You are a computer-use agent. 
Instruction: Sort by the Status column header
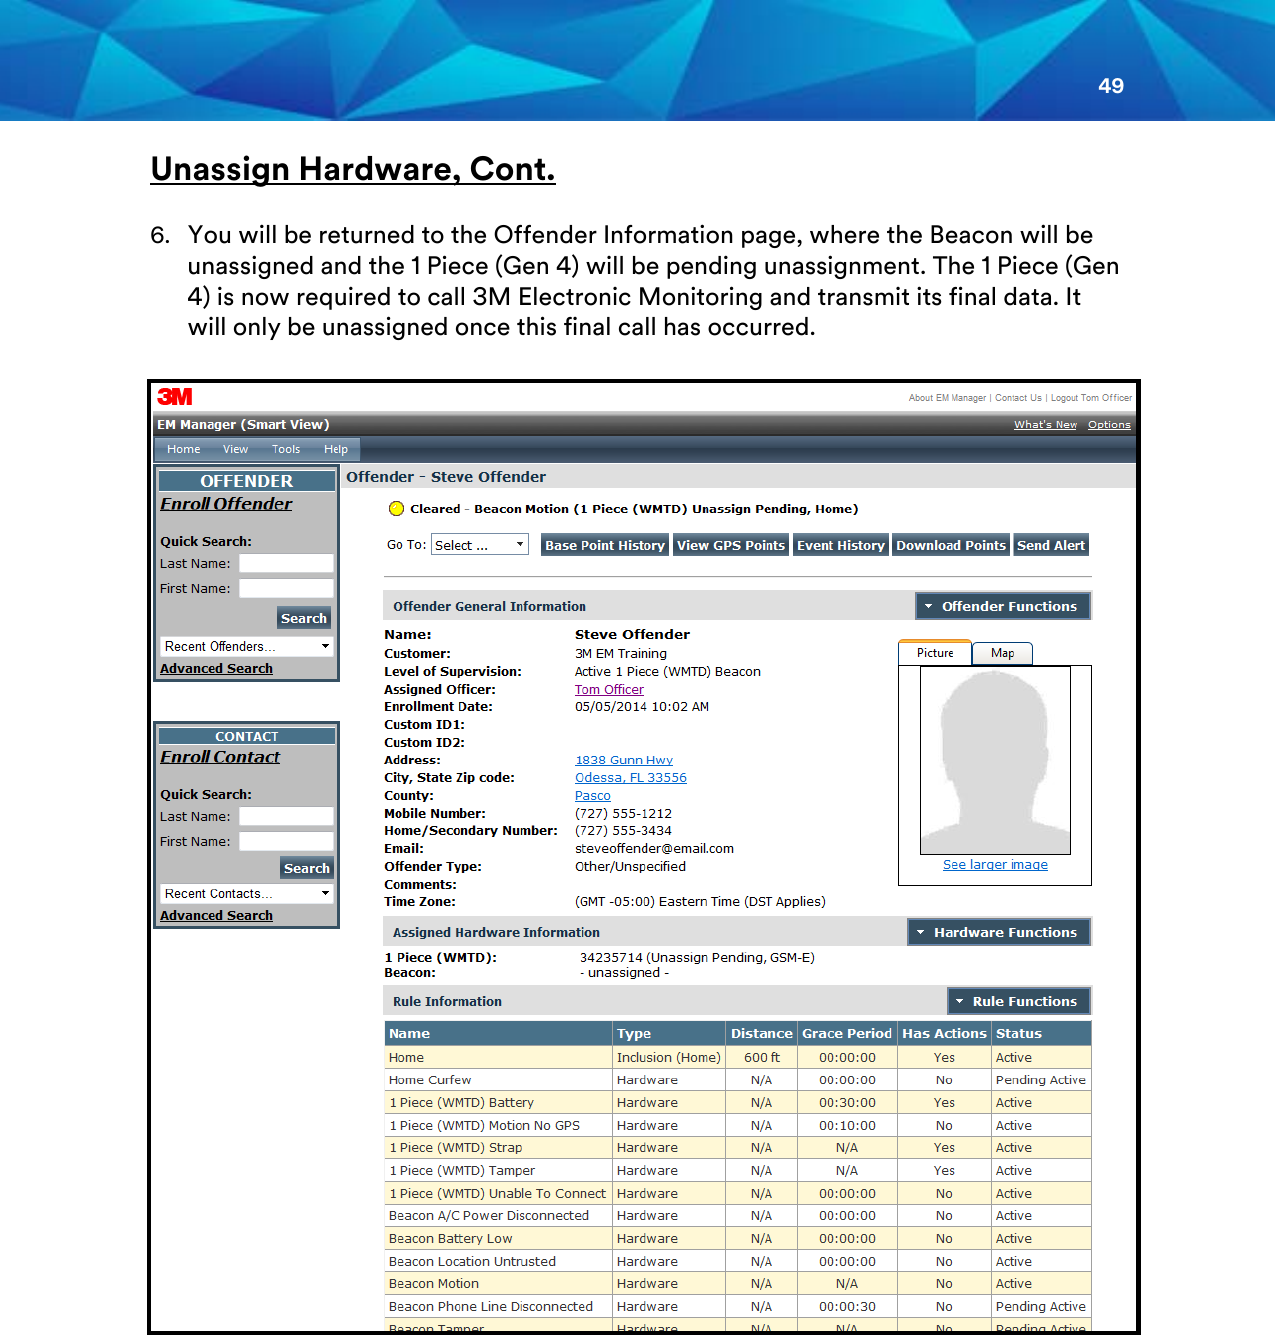coord(1041,1033)
